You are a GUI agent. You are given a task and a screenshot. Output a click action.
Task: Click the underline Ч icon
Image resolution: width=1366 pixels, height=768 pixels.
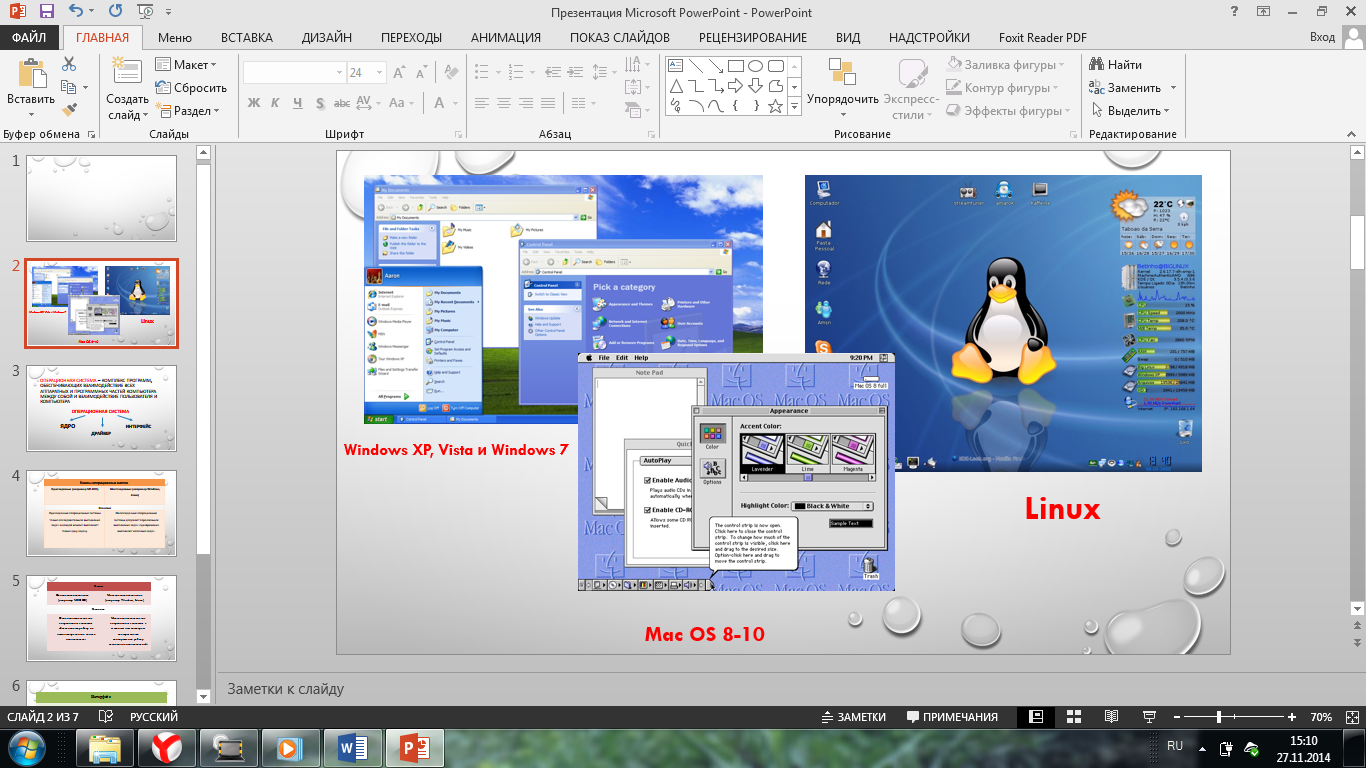click(x=298, y=102)
